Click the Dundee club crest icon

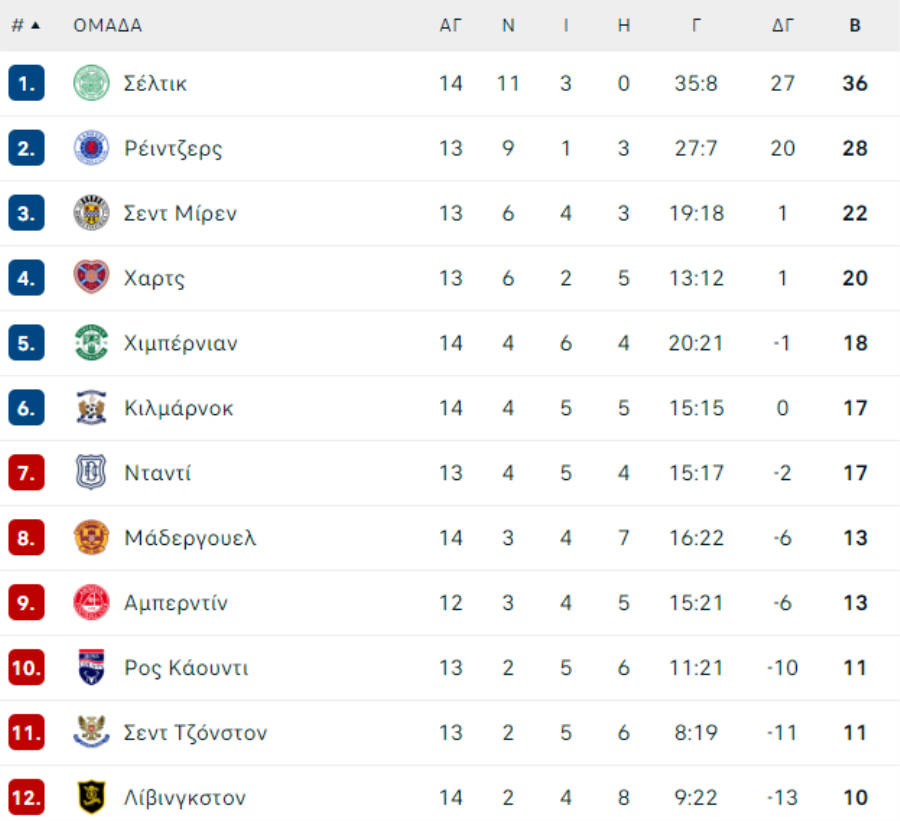(91, 473)
